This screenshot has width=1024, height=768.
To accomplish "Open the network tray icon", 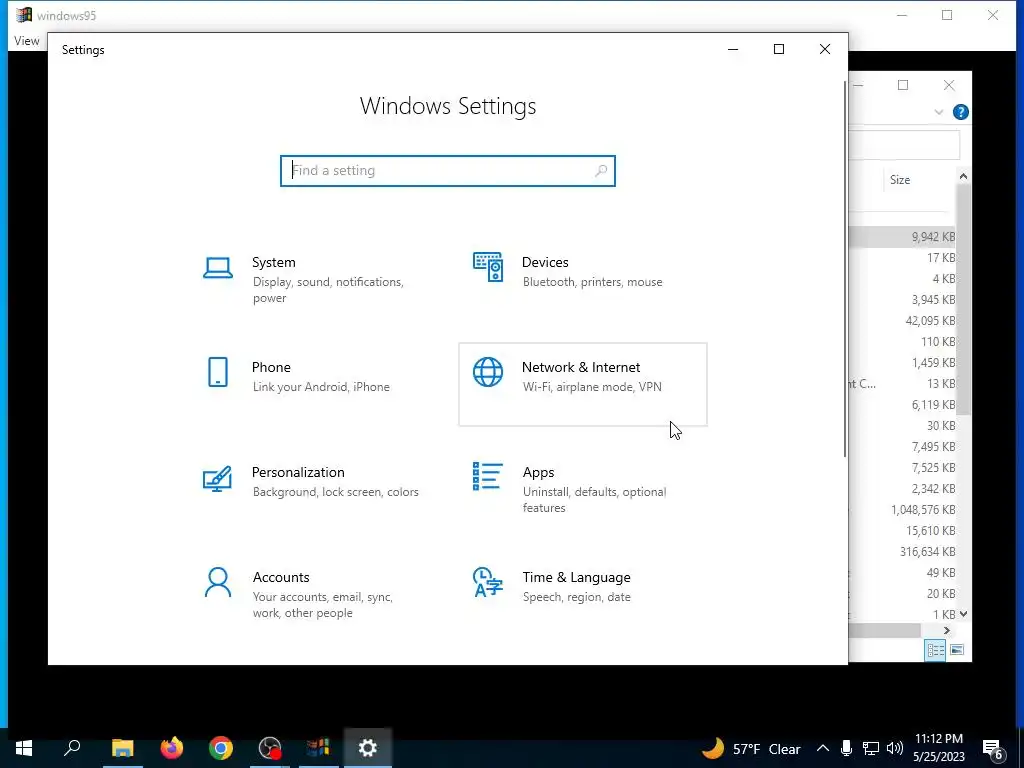I will [871, 748].
